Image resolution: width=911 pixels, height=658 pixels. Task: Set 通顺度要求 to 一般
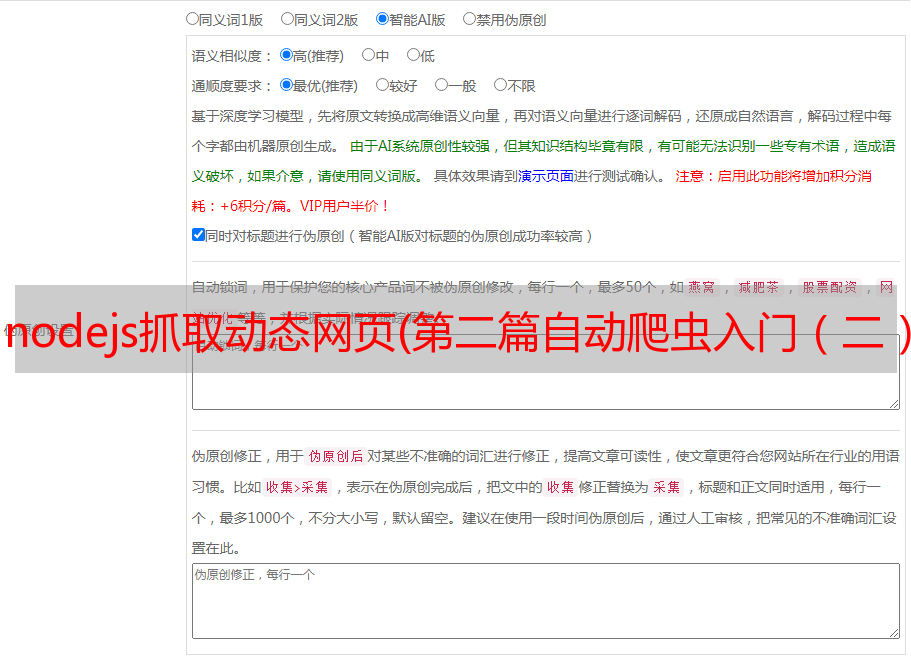pos(442,85)
